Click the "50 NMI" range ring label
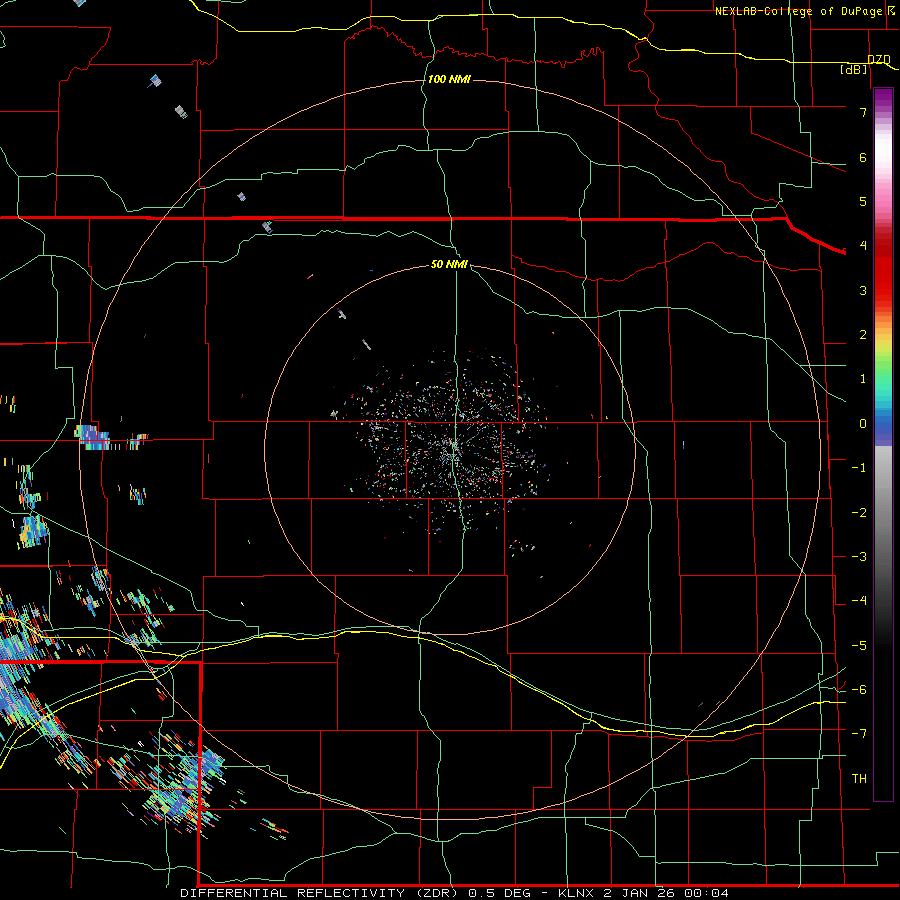900x900 pixels. (x=449, y=264)
